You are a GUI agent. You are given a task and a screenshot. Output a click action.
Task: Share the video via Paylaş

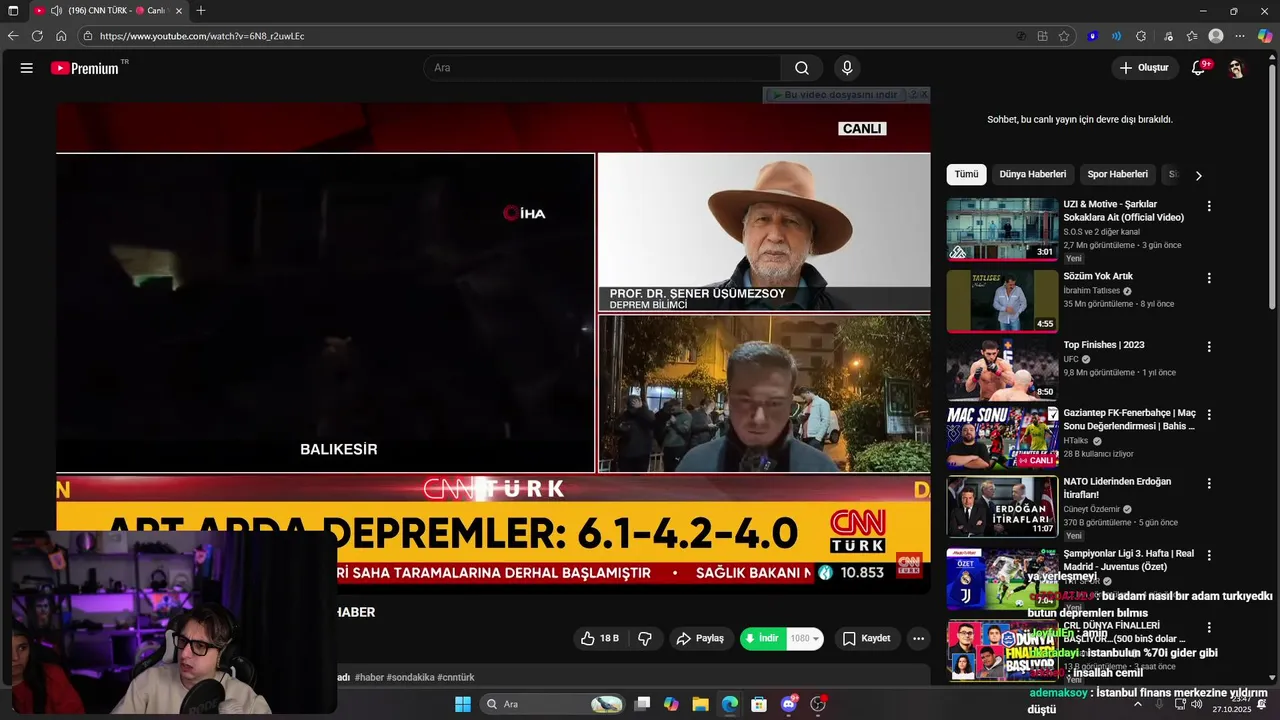coord(700,638)
